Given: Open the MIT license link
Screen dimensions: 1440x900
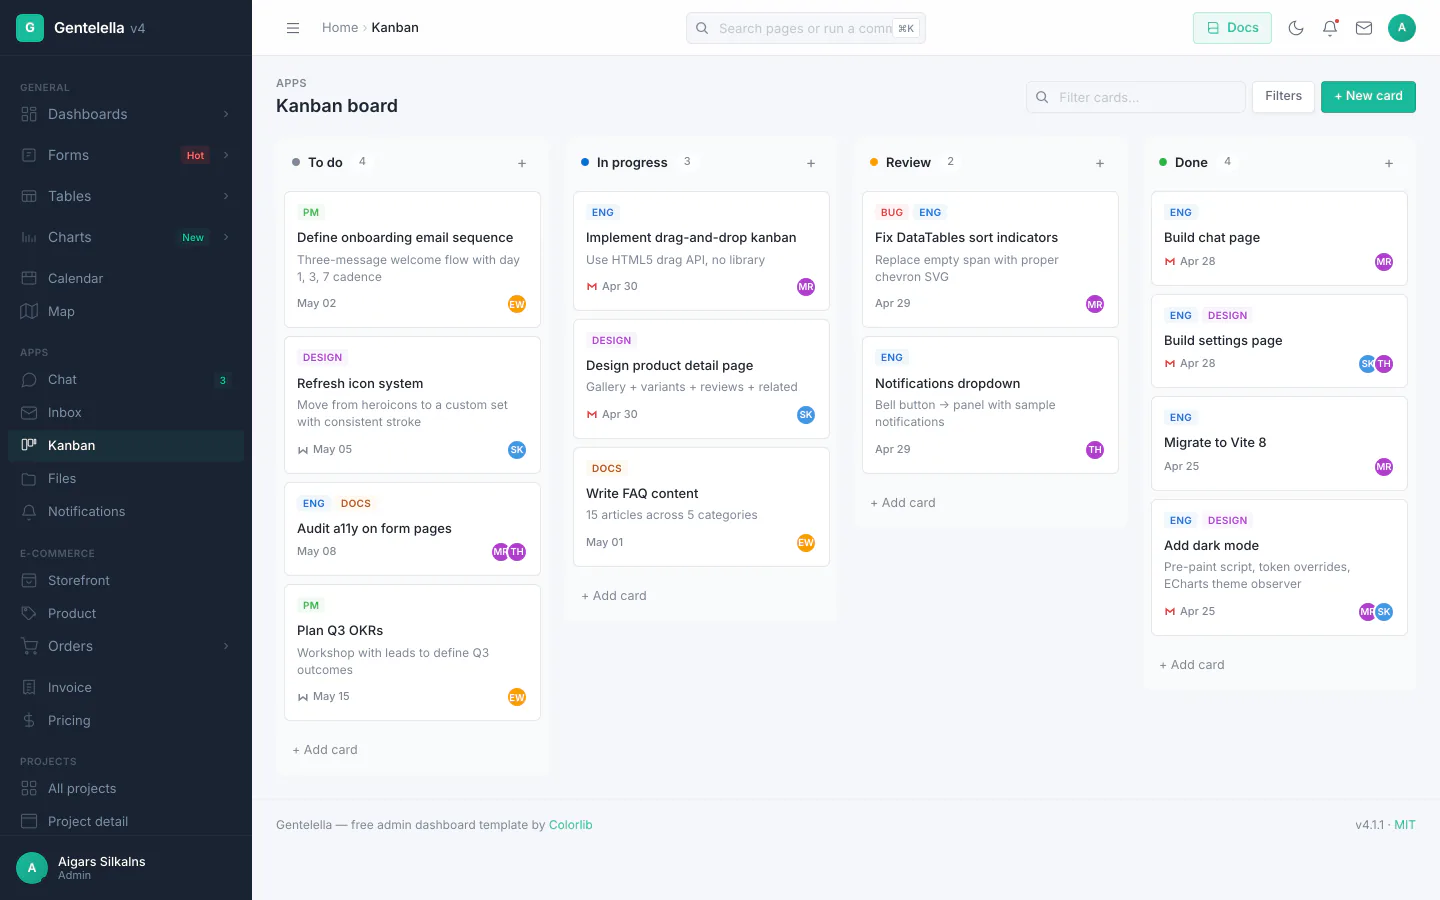Looking at the screenshot, I should tap(1405, 825).
